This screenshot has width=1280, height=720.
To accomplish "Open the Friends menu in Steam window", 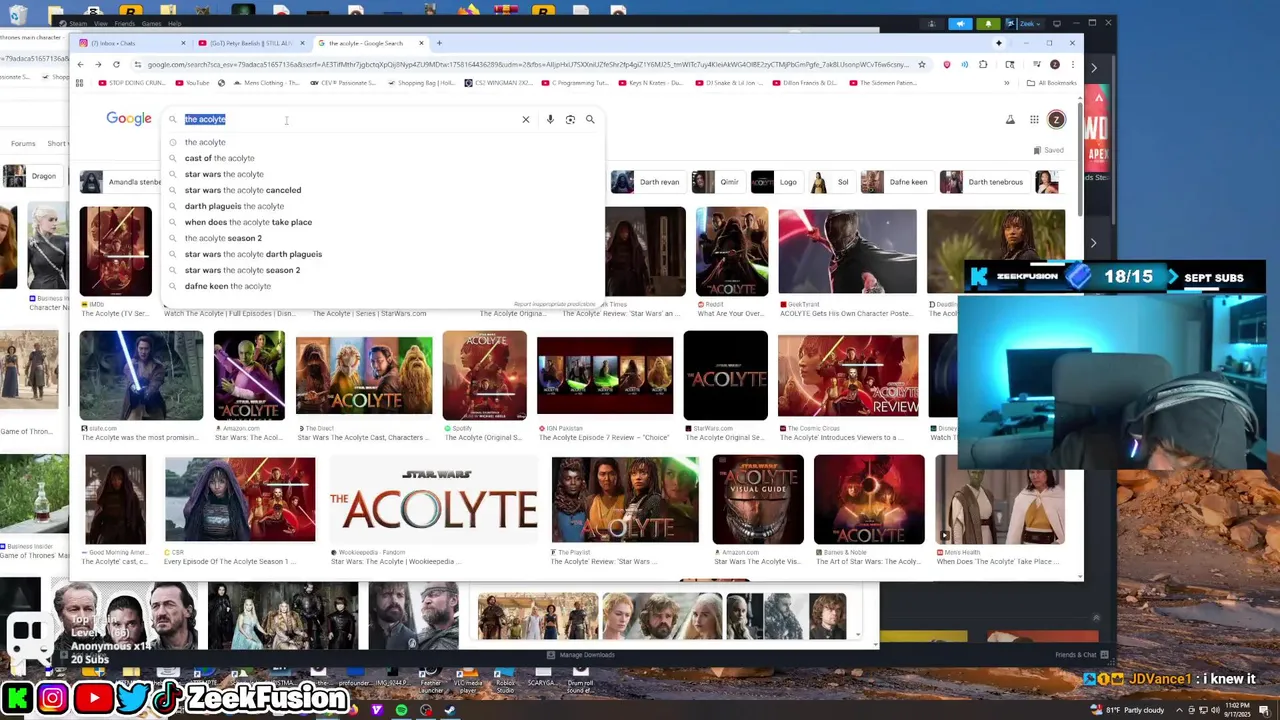I will pos(124,23).
